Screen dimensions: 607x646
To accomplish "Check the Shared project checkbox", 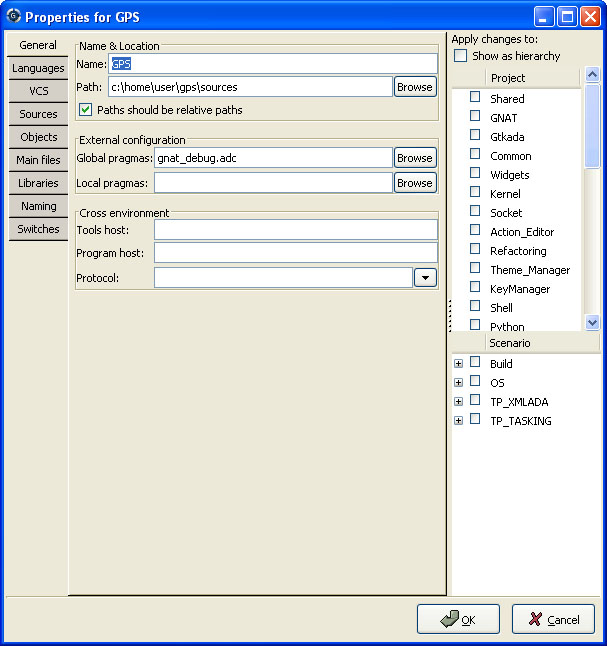I will pos(475,97).
